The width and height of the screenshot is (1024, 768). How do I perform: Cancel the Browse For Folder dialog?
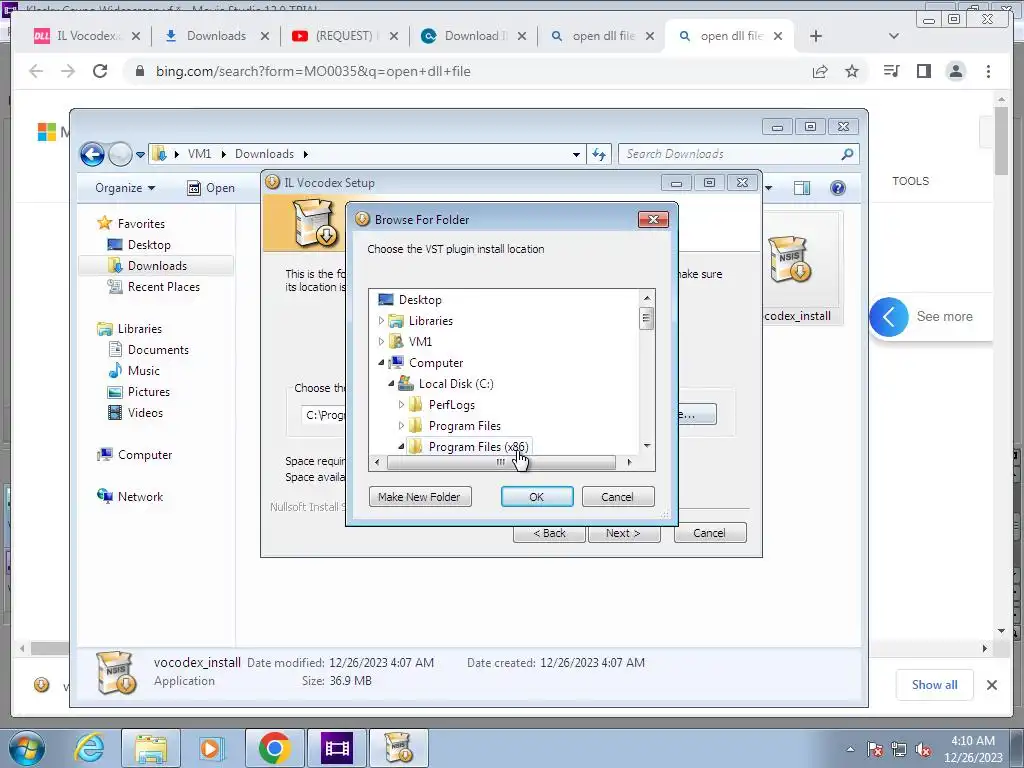pyautogui.click(x=617, y=496)
